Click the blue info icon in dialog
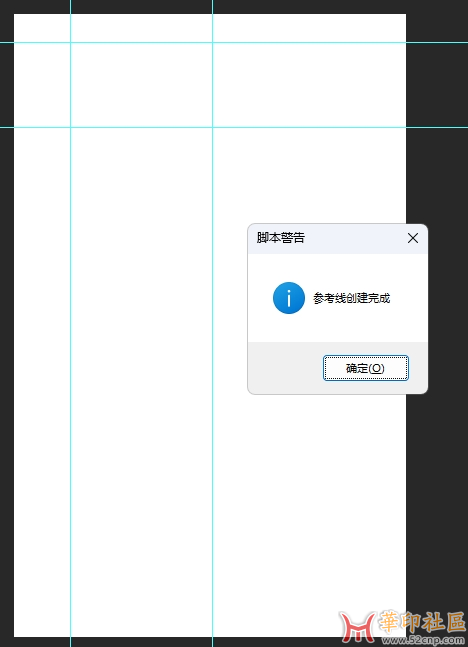This screenshot has width=468, height=647. tap(289, 298)
